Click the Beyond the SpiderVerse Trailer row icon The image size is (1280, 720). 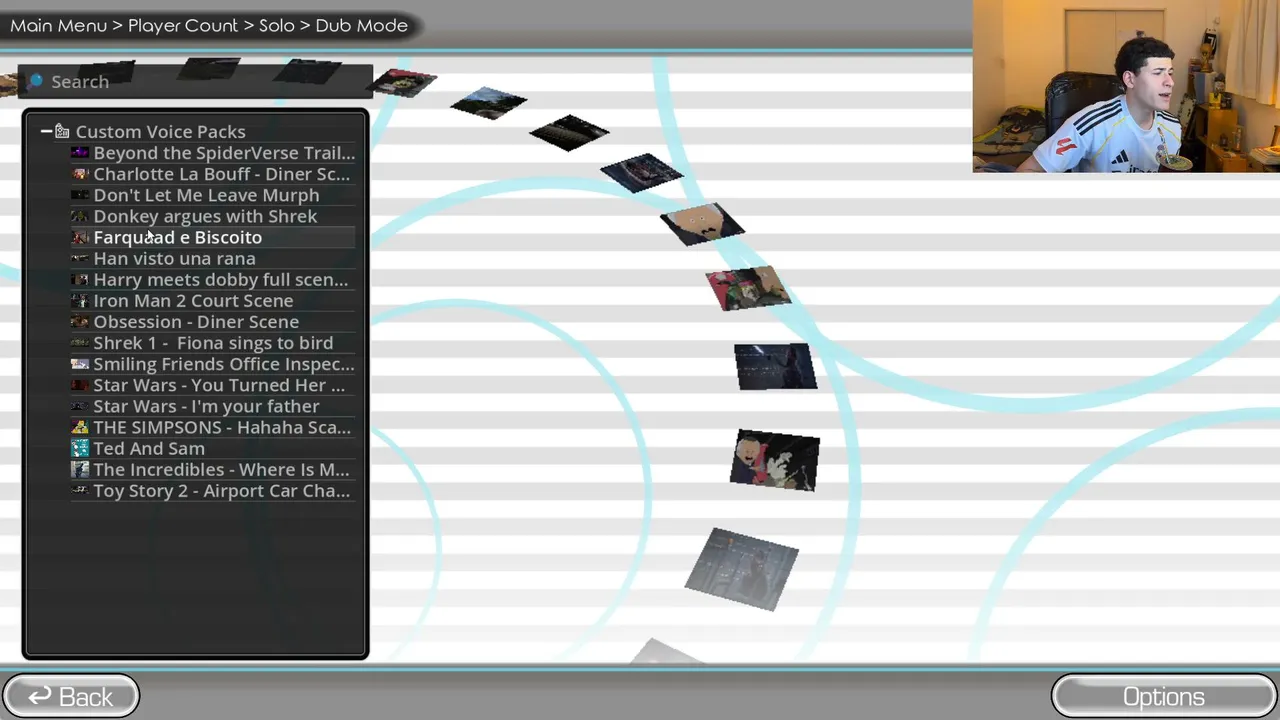[x=80, y=153]
